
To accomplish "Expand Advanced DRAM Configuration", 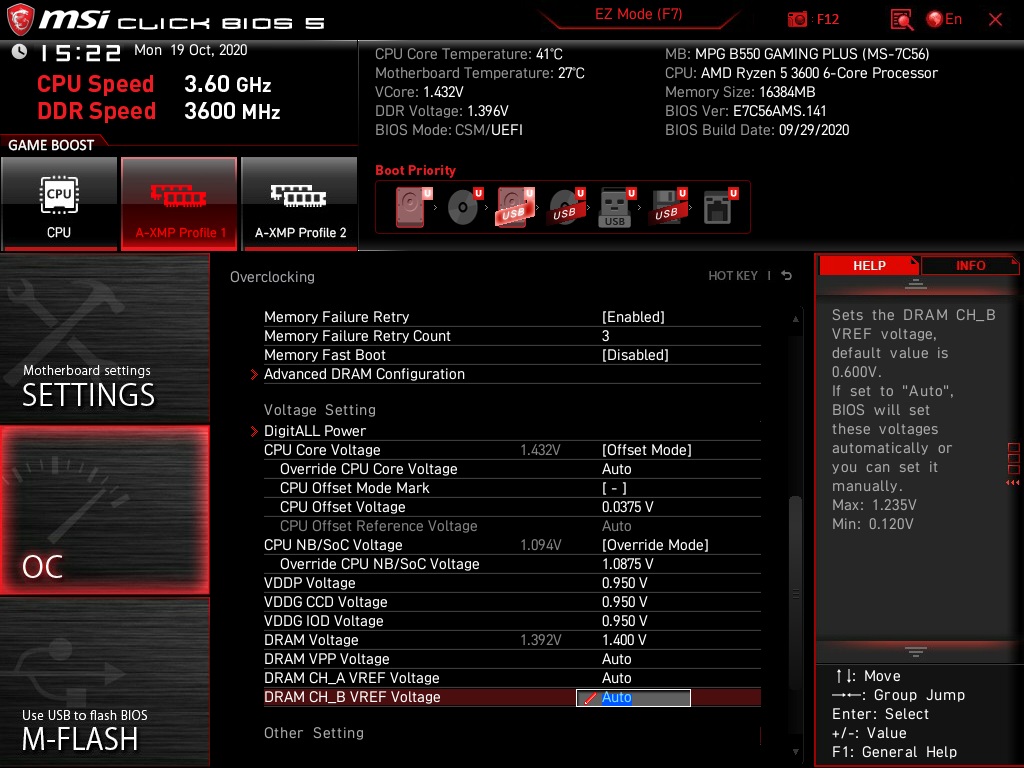I will pos(364,373).
